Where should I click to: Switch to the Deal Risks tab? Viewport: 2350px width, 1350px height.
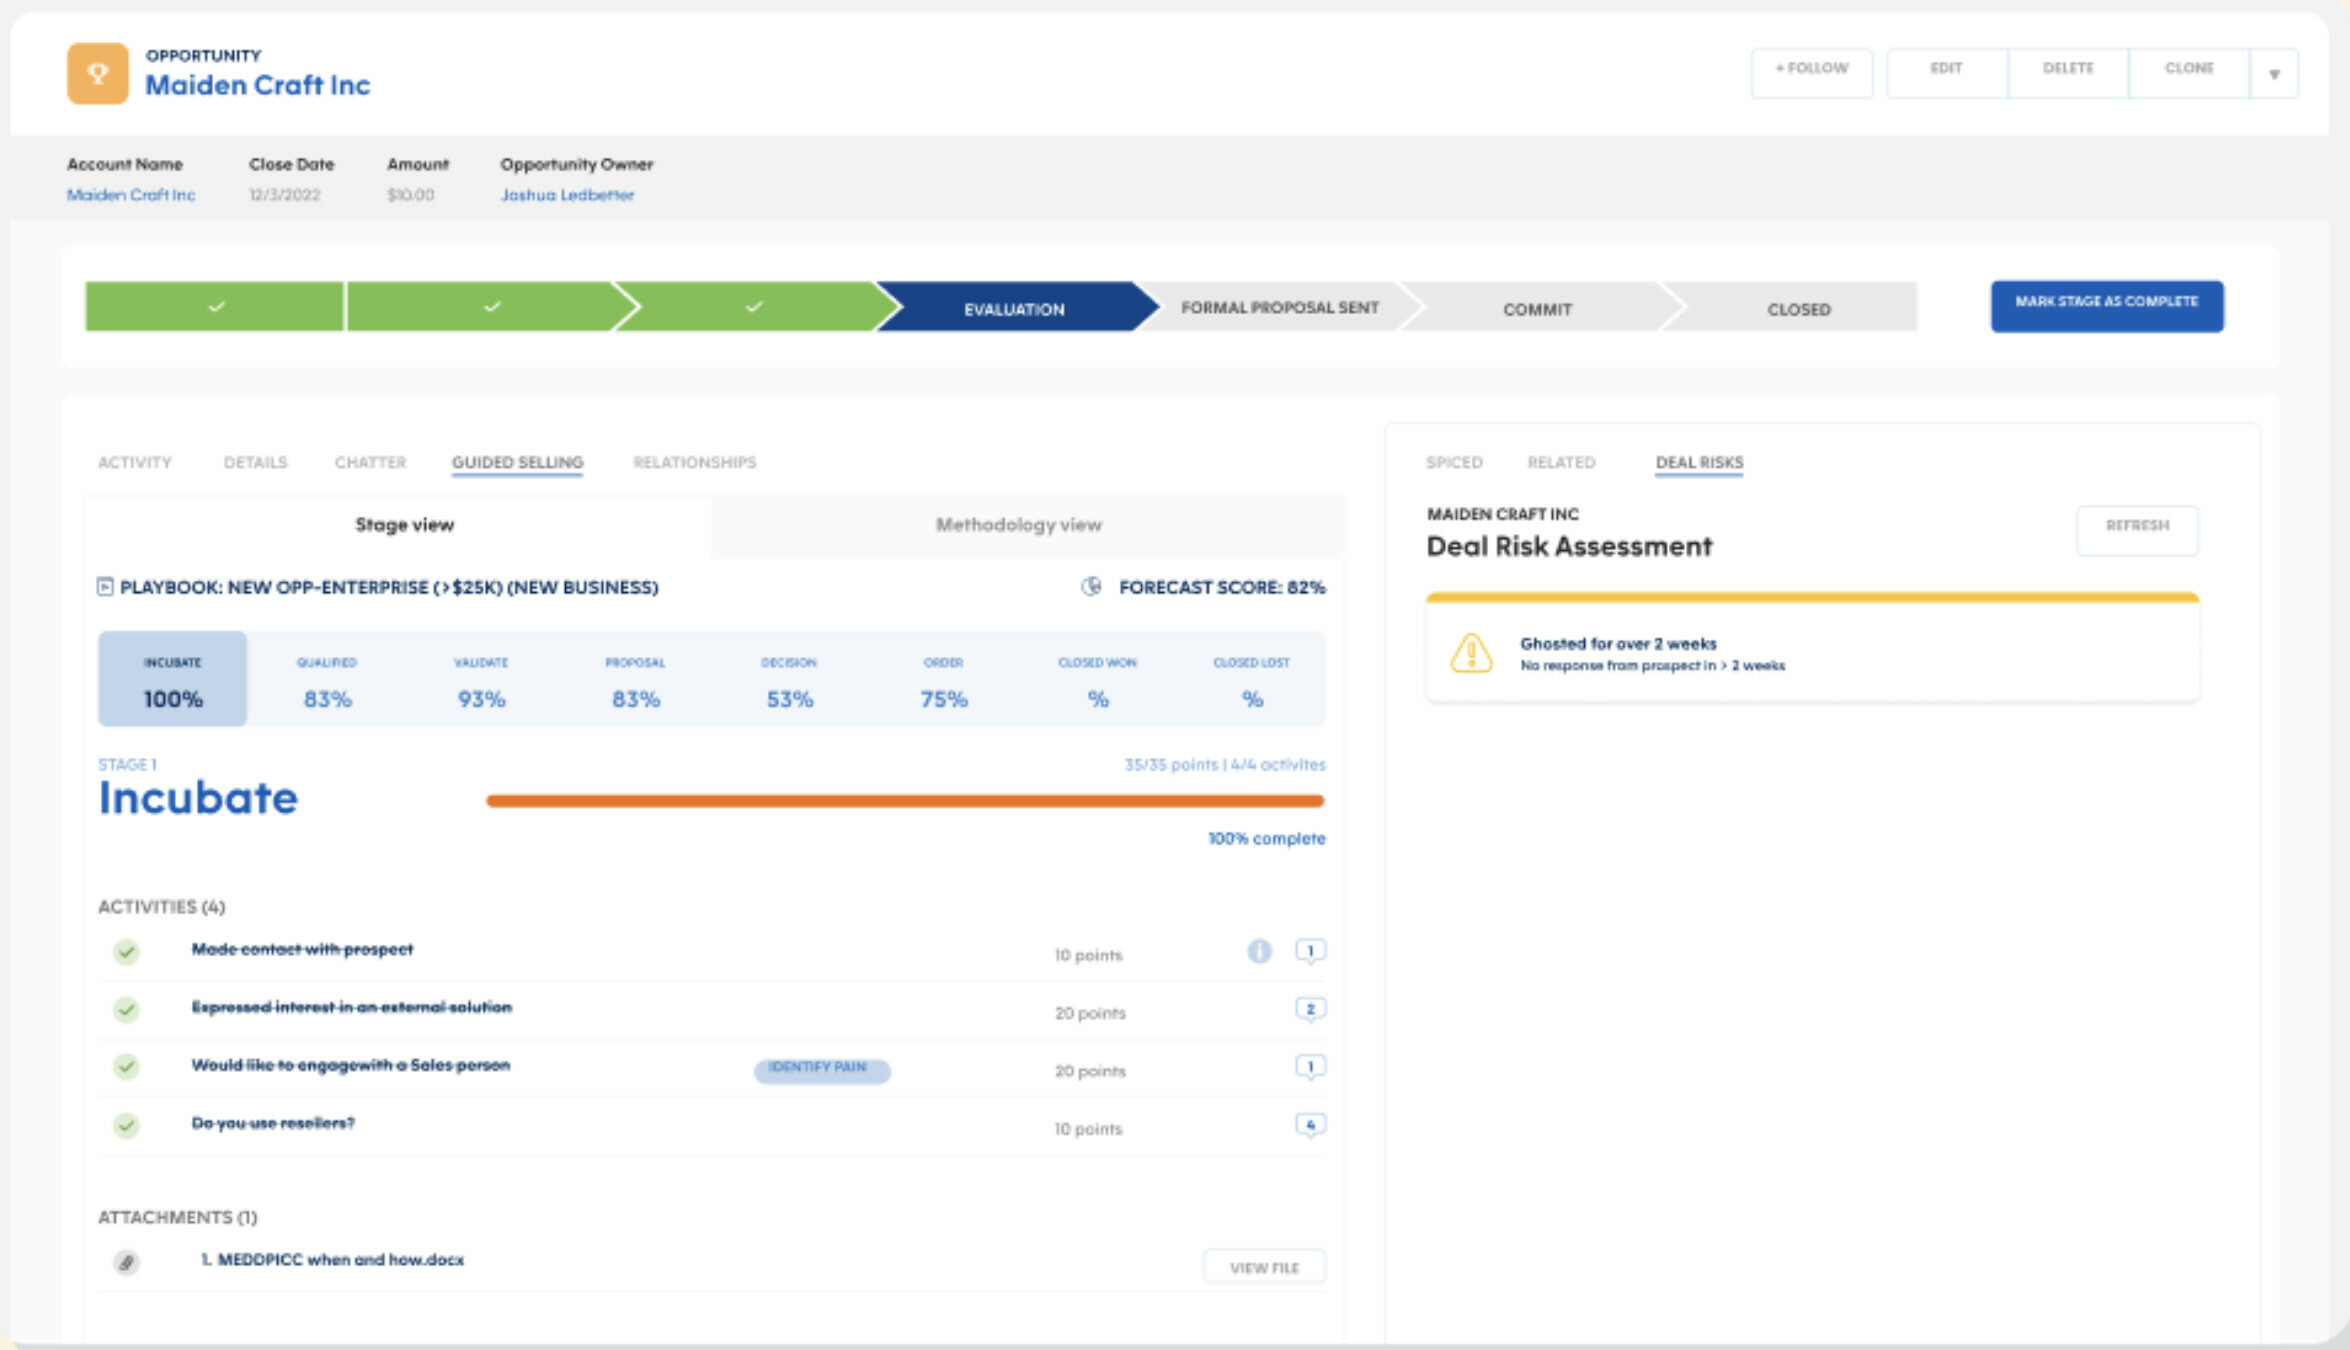pos(1699,462)
